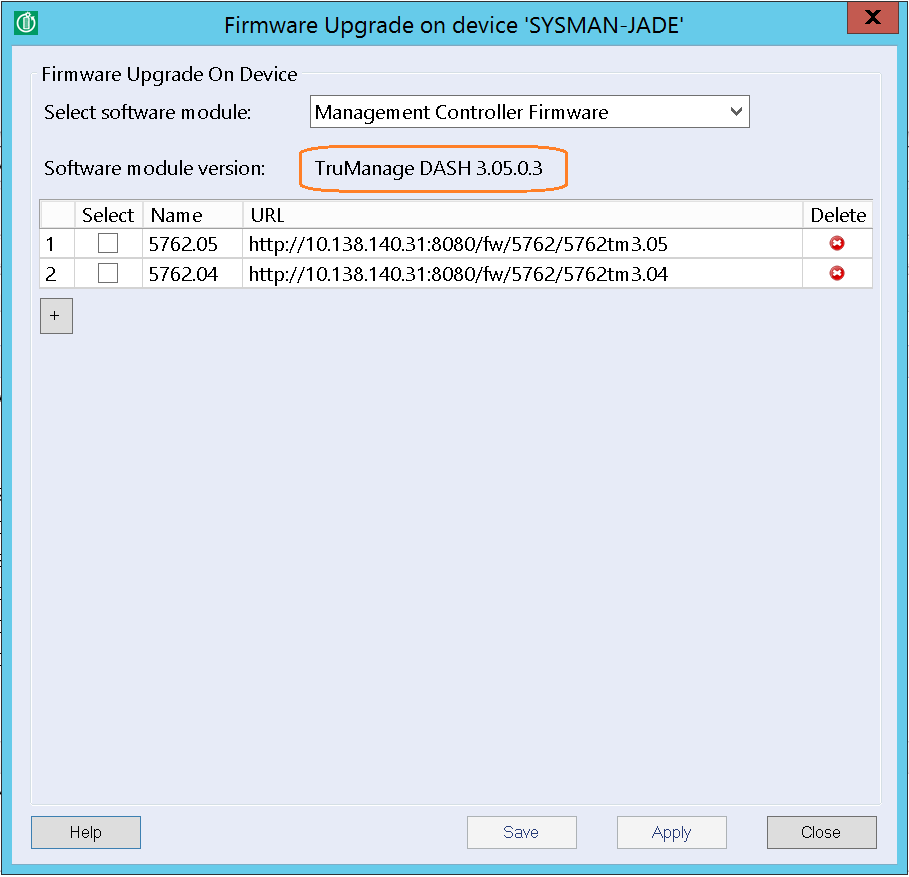Select the 5762.05 name cell
The height and width of the screenshot is (877, 909).
(192, 244)
